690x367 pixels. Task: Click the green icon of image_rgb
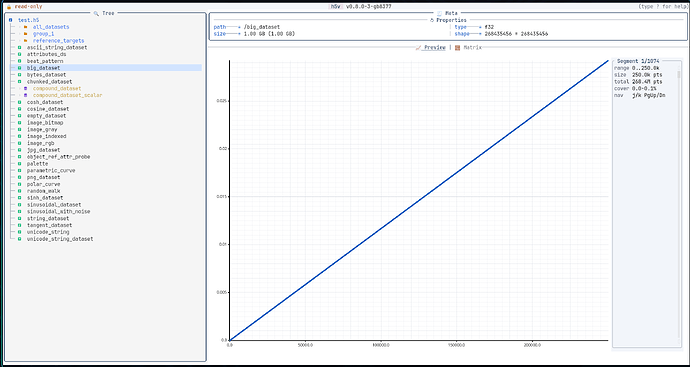[x=20, y=143]
